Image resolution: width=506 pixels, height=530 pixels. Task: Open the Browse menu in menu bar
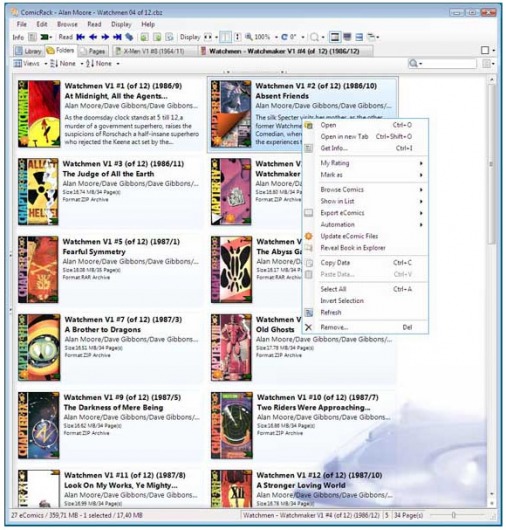coord(67,24)
